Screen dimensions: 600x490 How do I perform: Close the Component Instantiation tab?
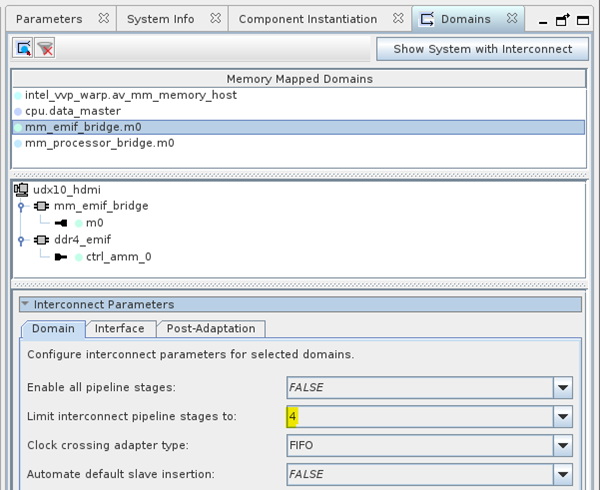click(398, 19)
